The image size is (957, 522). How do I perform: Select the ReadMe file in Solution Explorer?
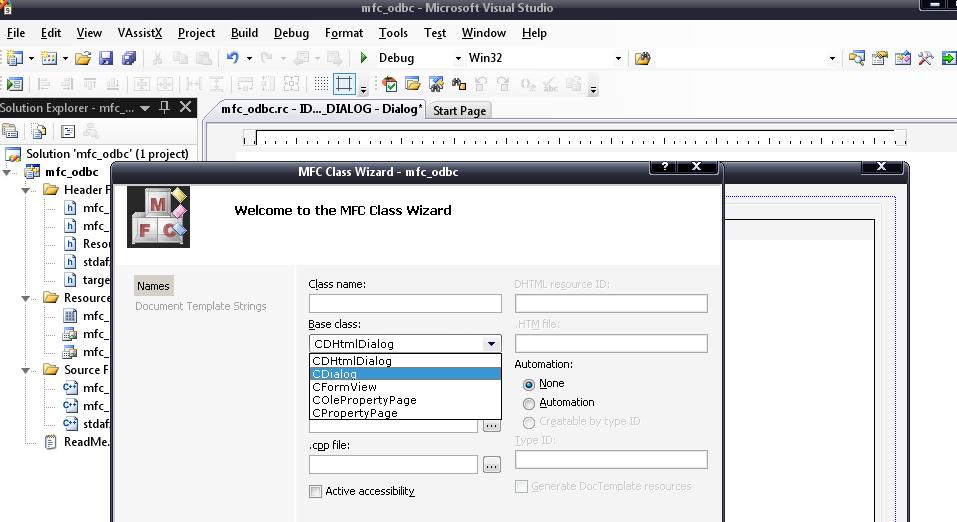pyautogui.click(x=77, y=442)
